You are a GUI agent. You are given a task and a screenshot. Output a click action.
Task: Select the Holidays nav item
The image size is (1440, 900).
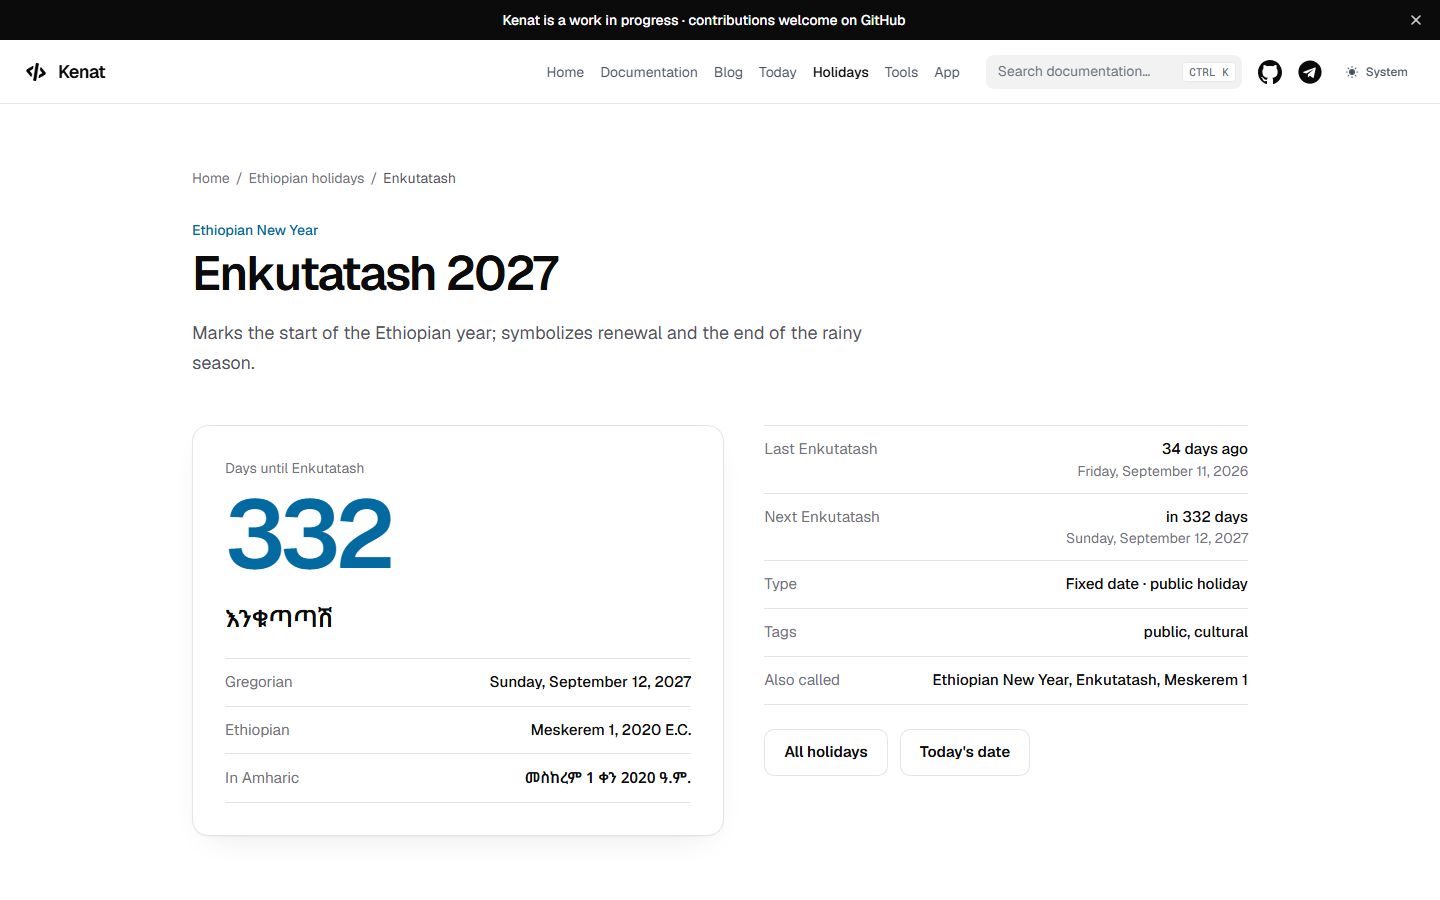coord(840,72)
